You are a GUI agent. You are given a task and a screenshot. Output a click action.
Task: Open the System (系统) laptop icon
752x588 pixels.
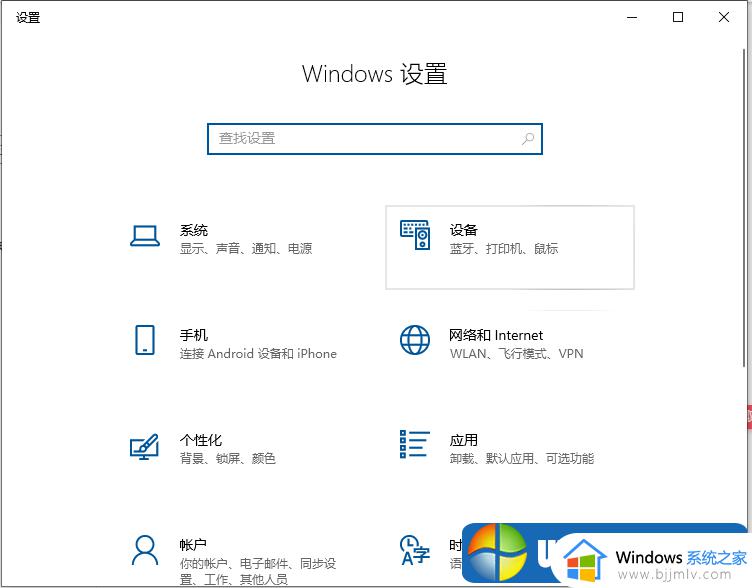click(145, 236)
